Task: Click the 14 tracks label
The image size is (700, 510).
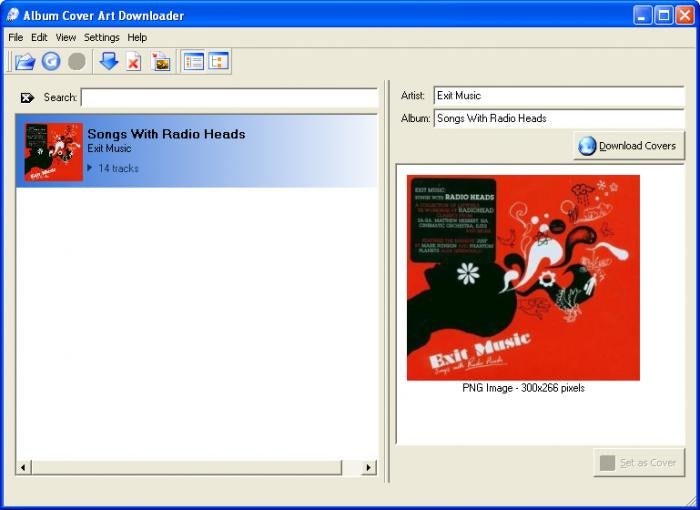Action: [118, 168]
